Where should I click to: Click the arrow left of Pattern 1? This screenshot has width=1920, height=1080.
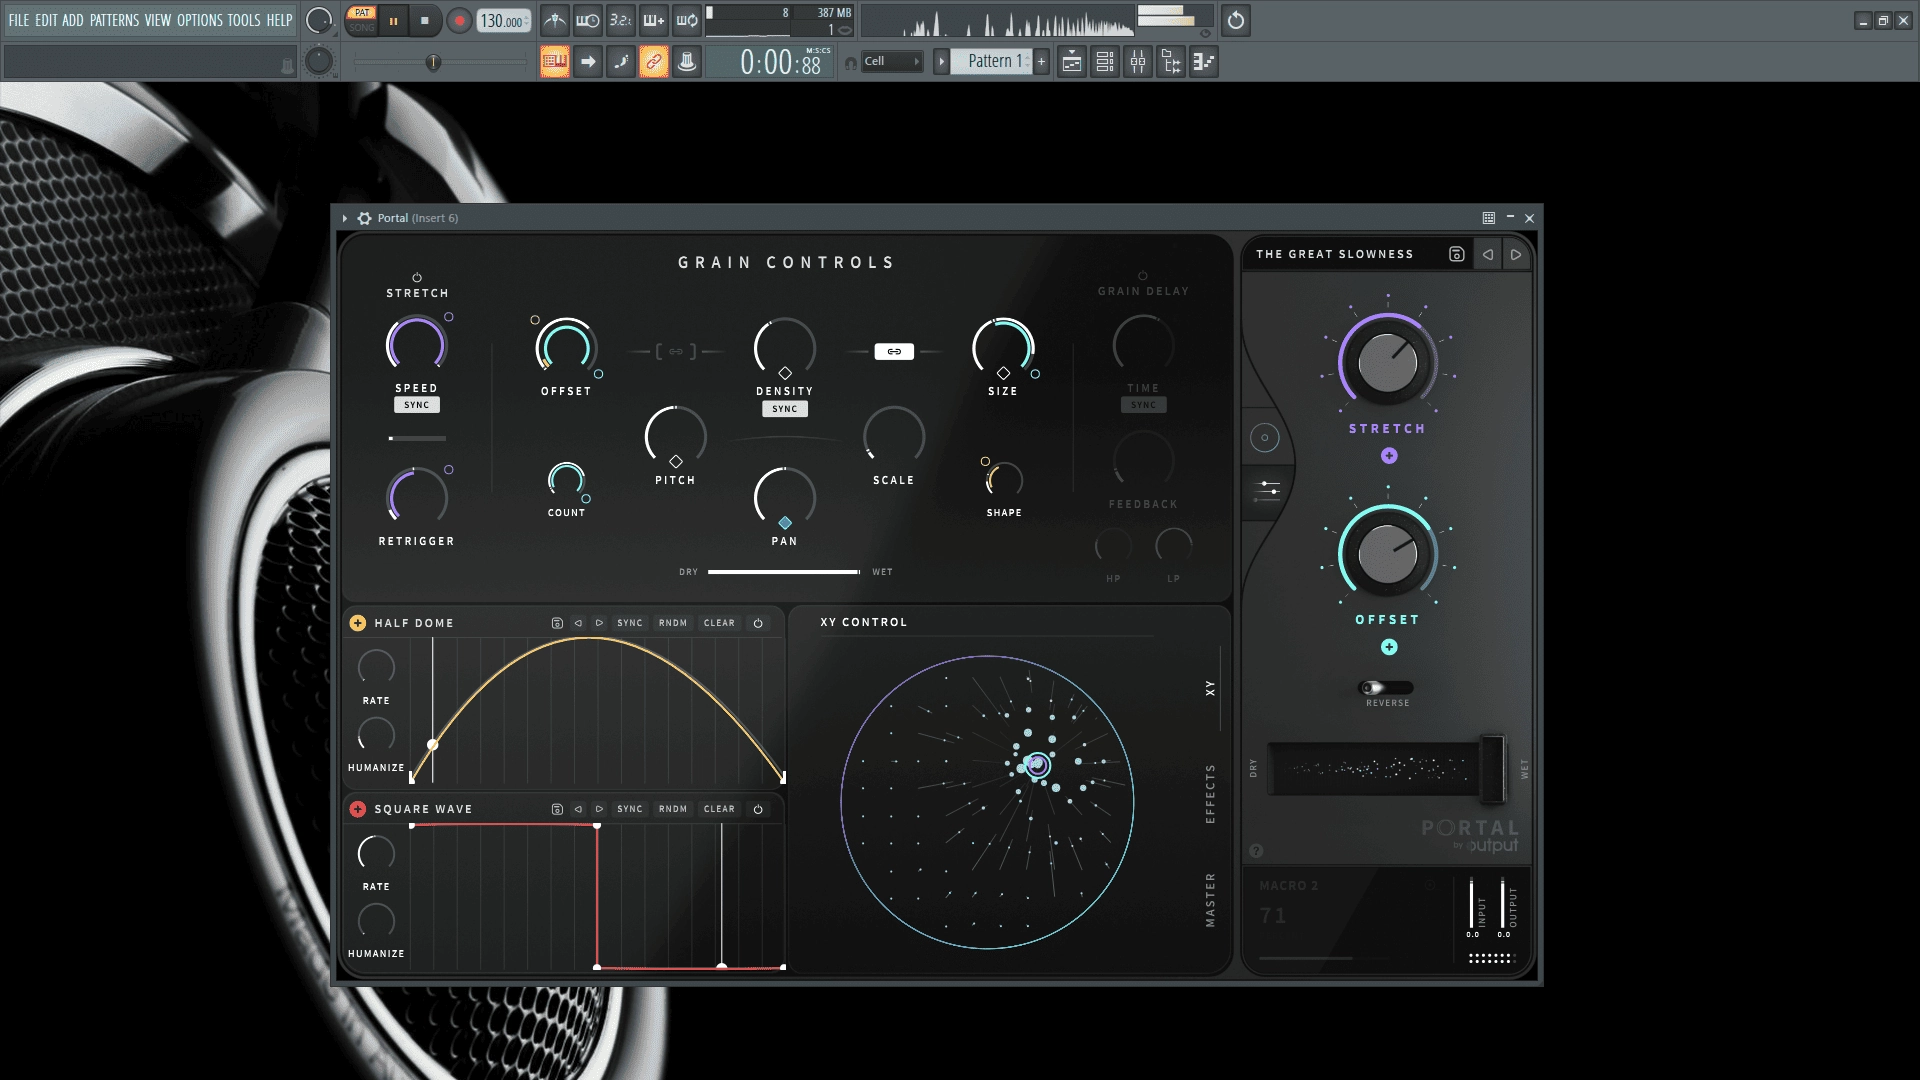941,62
